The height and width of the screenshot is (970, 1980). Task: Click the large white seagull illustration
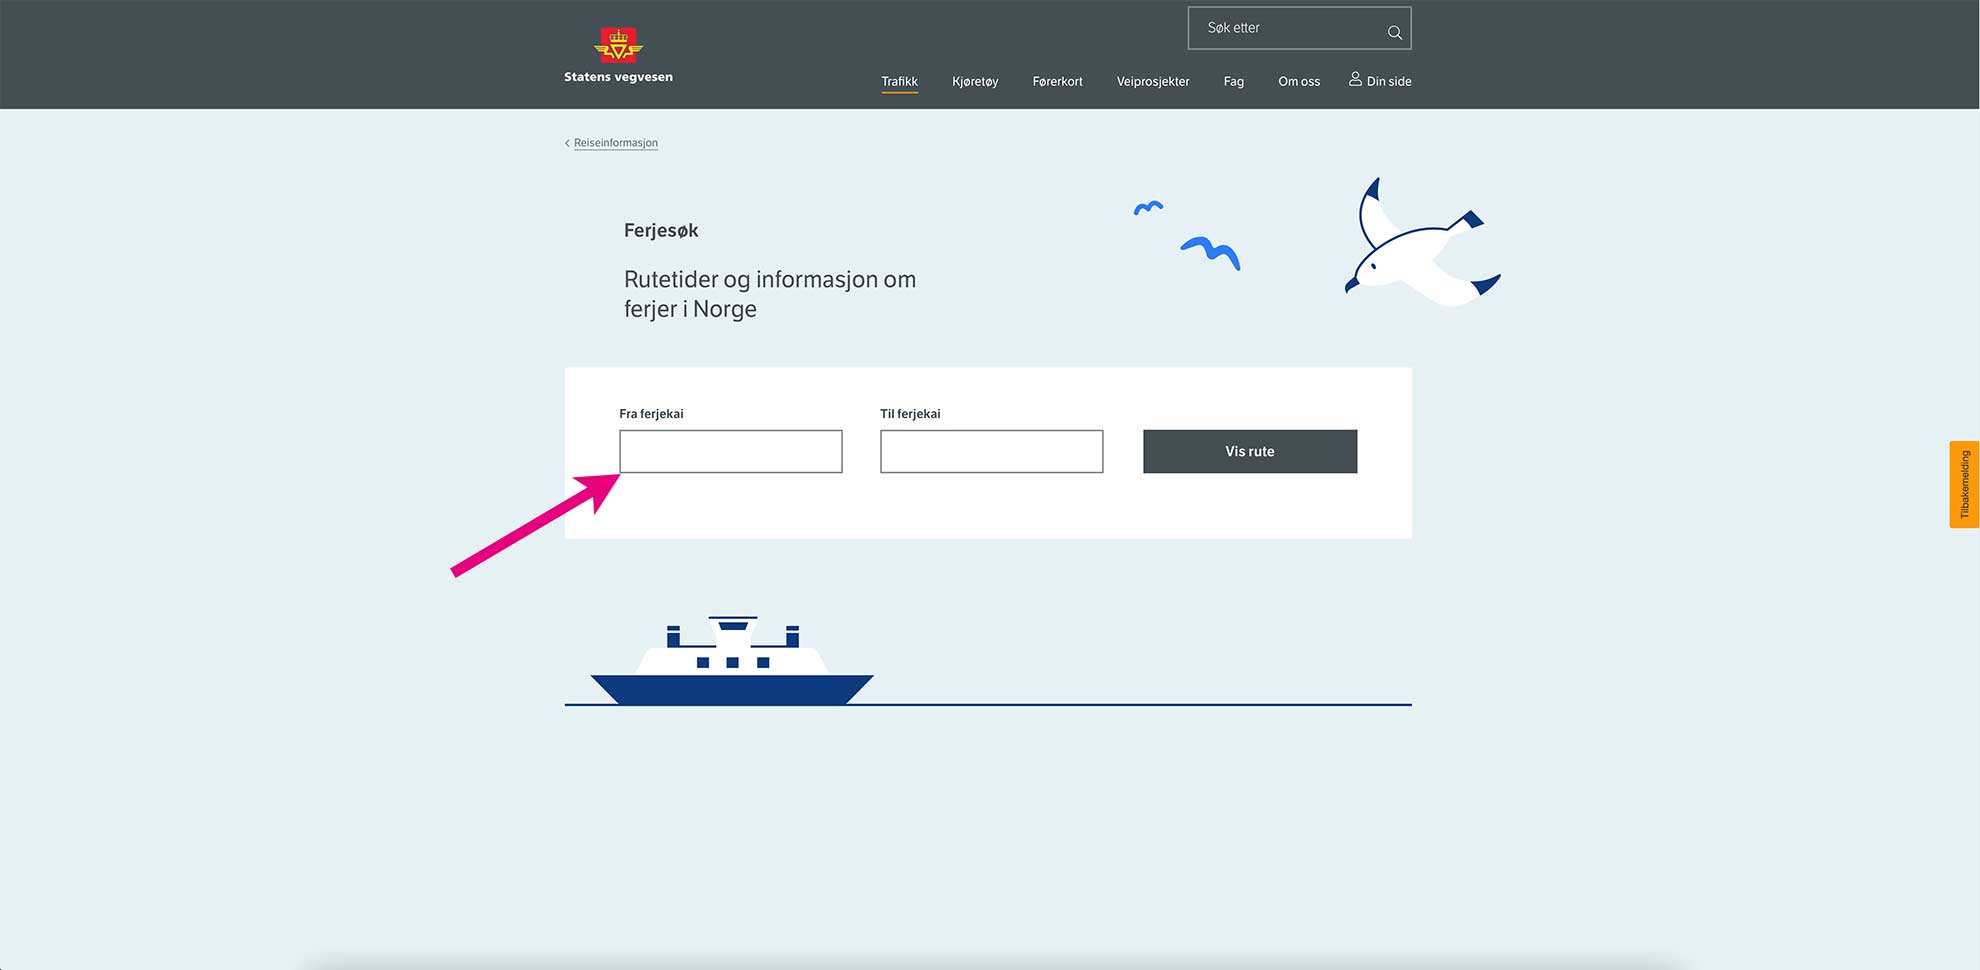point(1418,245)
